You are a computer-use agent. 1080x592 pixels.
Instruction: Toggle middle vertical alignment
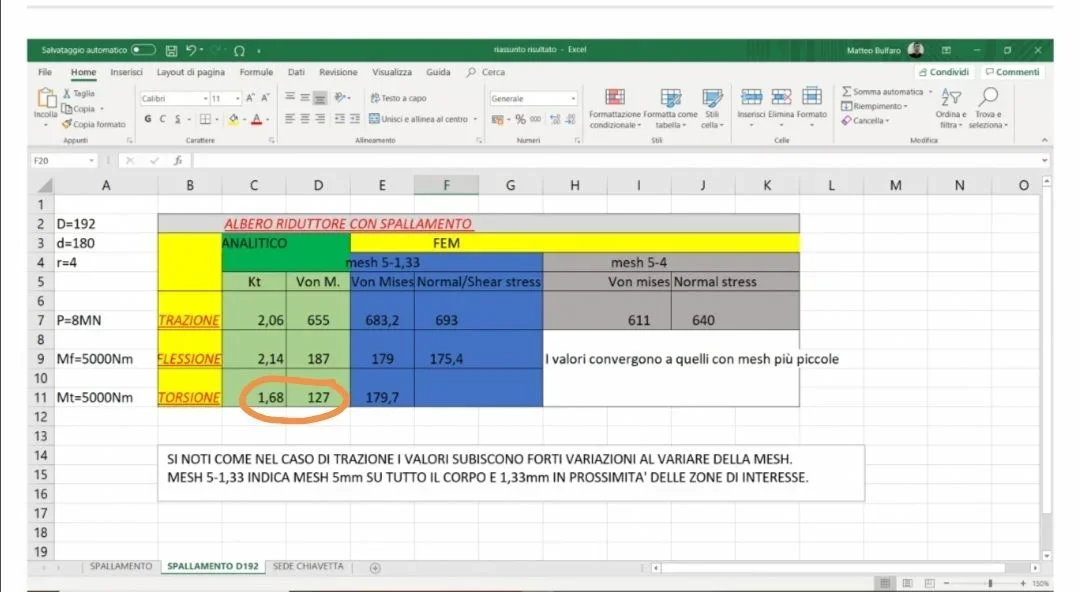tap(305, 98)
